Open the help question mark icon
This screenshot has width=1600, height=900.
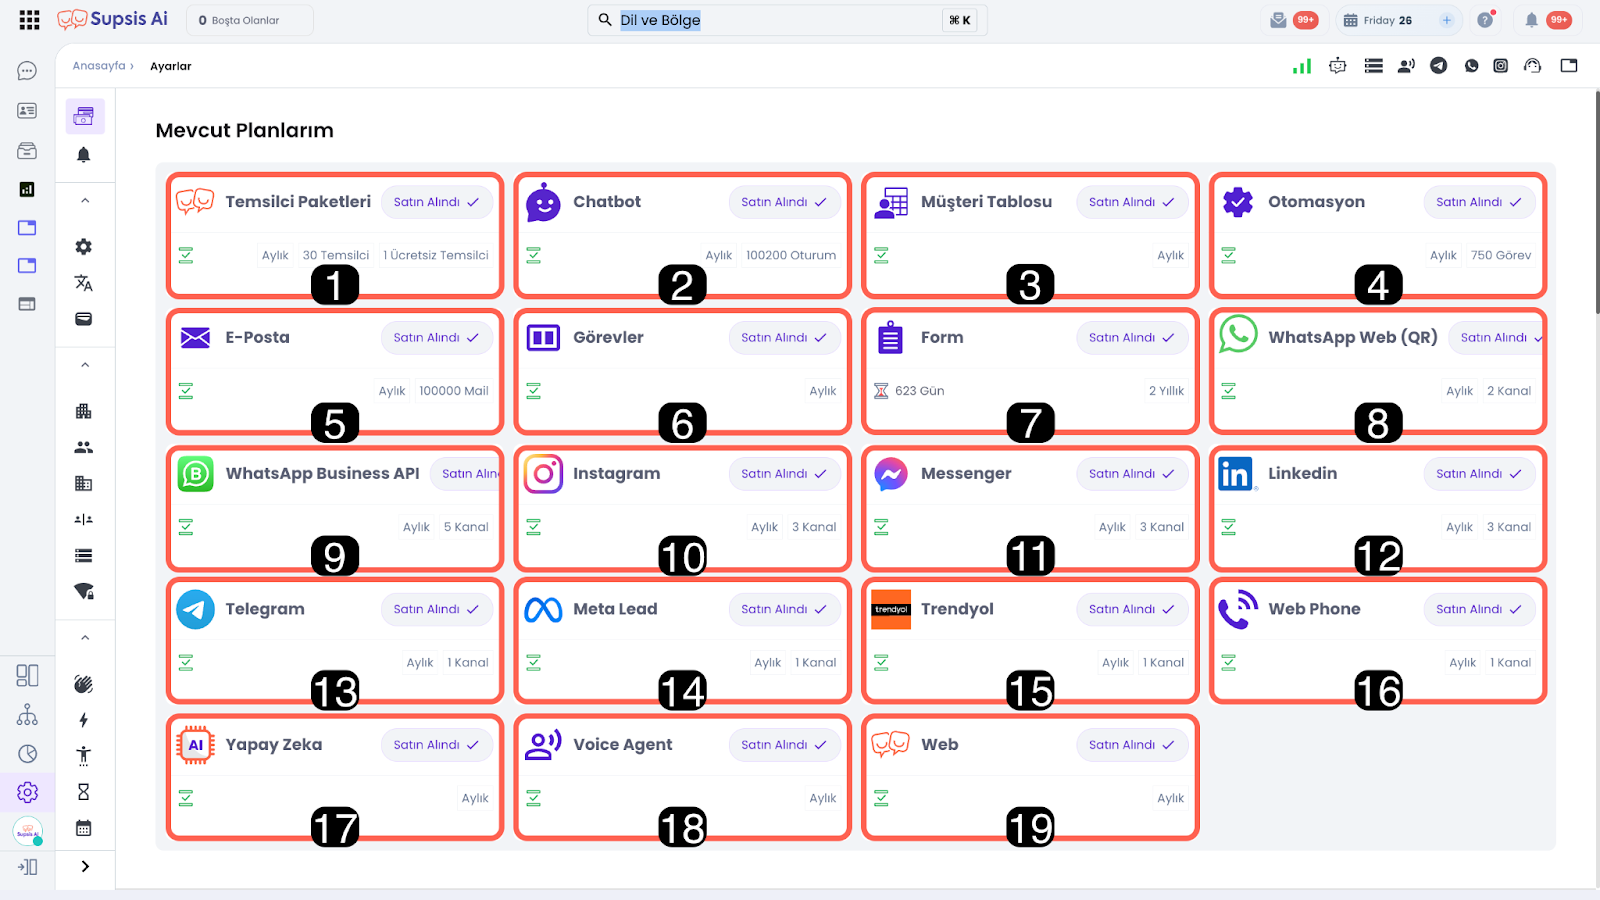pos(1485,20)
